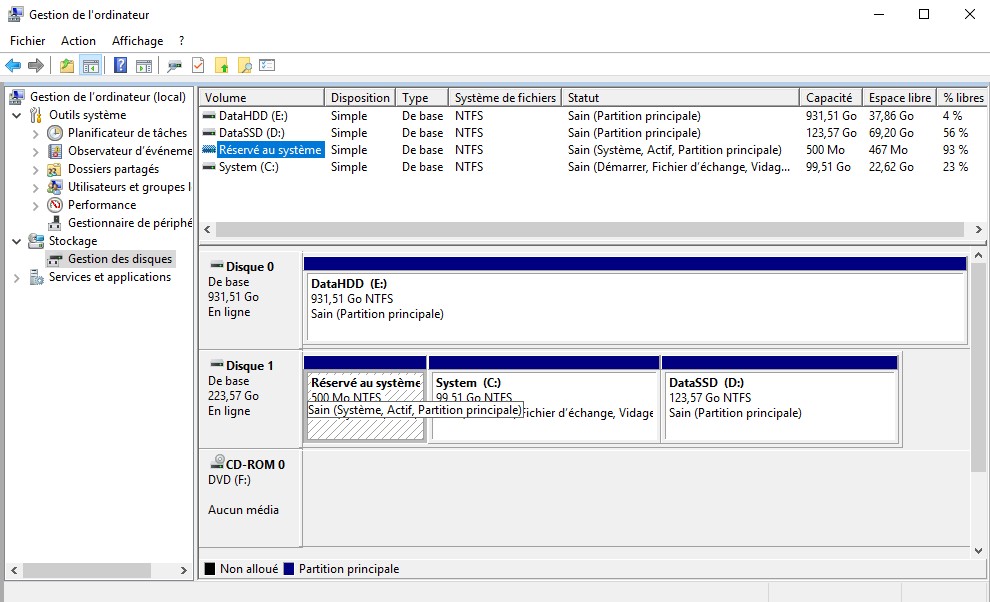Sort volumes by Capacité column header
Image resolution: width=990 pixels, height=602 pixels.
(829, 98)
